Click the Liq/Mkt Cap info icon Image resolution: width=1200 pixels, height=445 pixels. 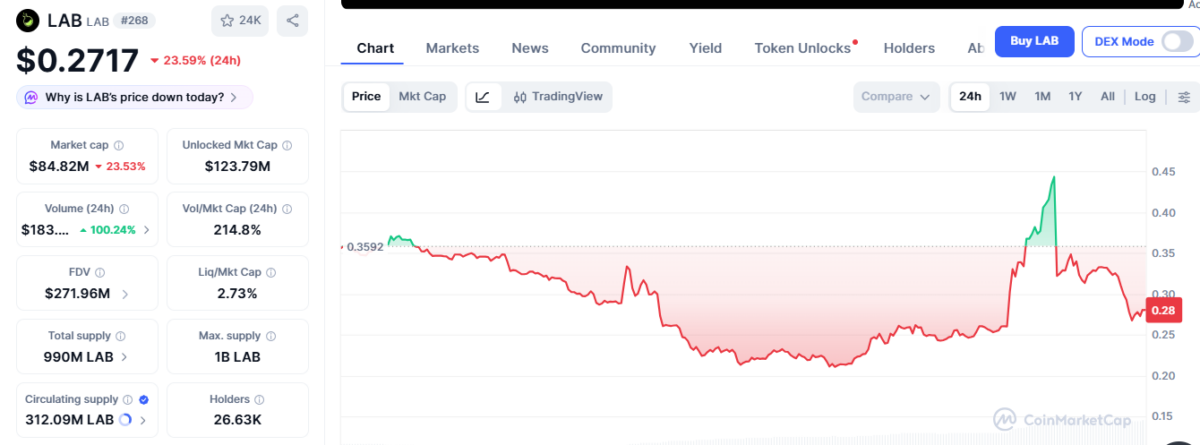click(x=272, y=272)
